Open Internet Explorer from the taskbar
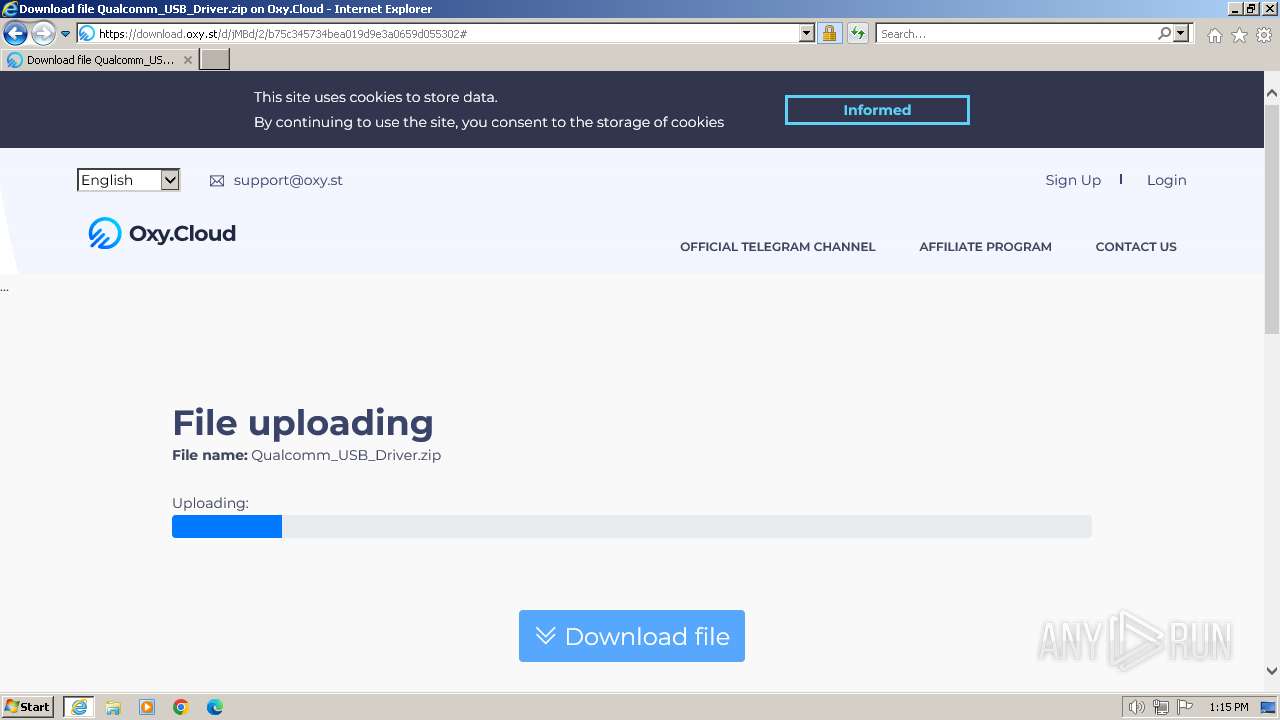 click(x=79, y=707)
